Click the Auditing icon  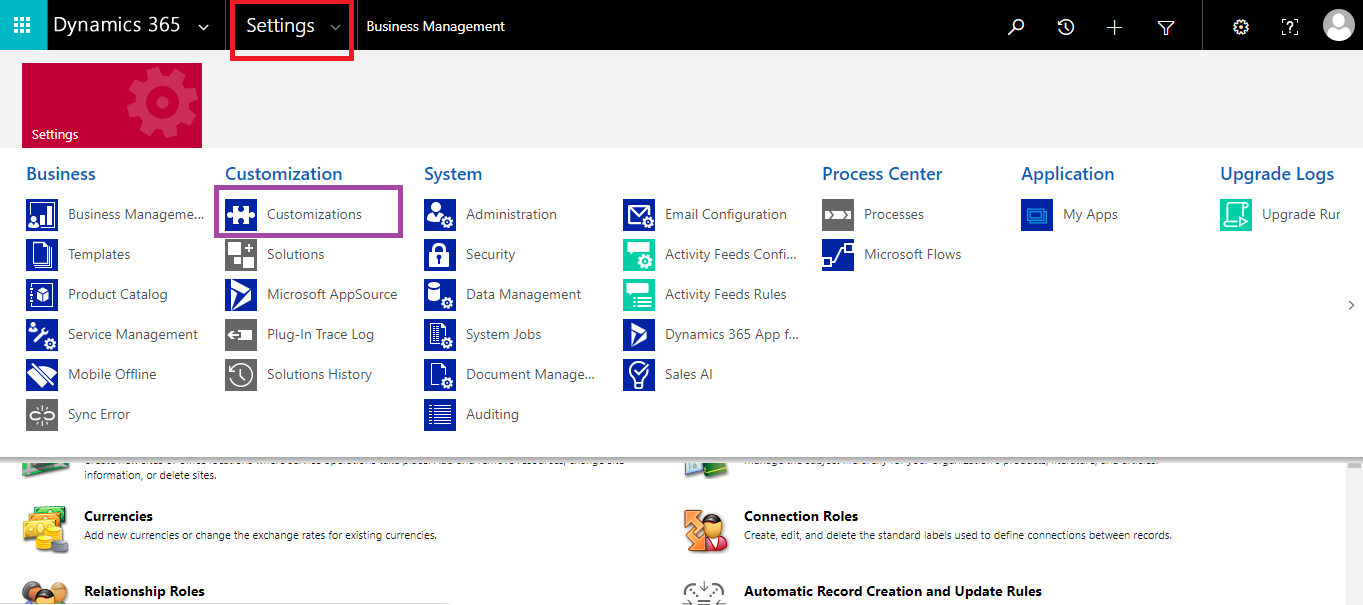[x=440, y=415]
